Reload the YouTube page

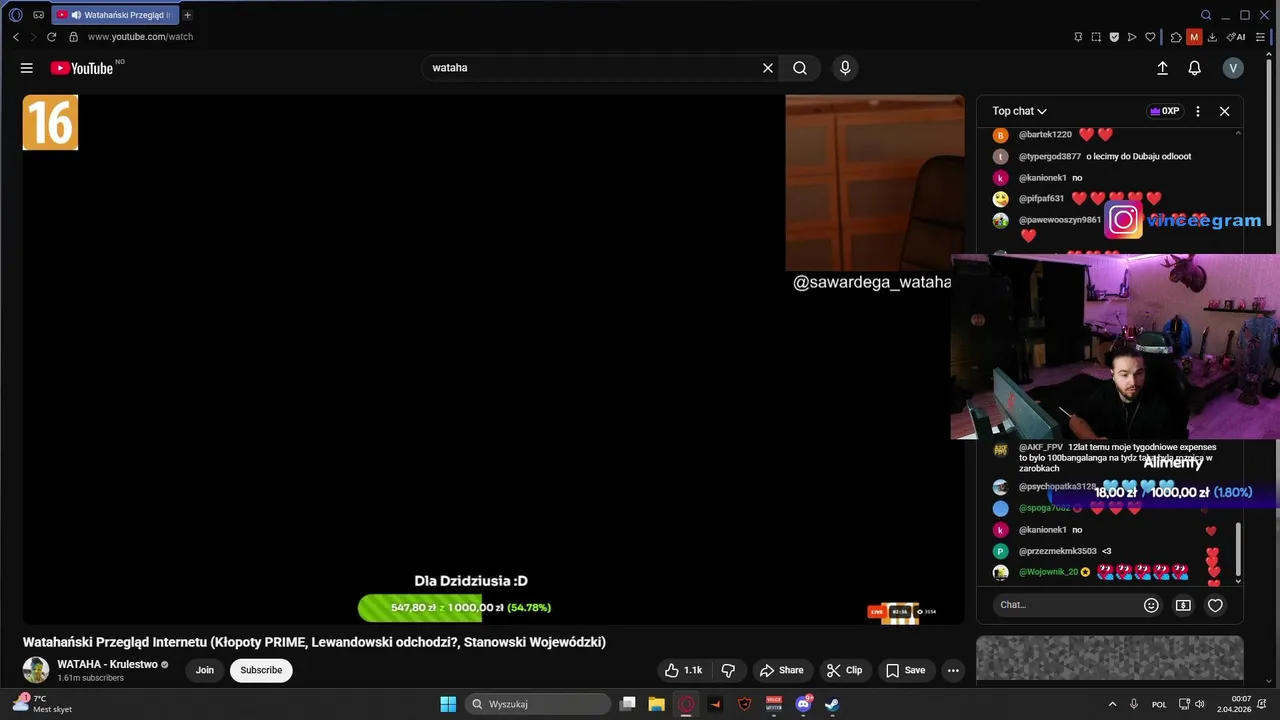[52, 37]
